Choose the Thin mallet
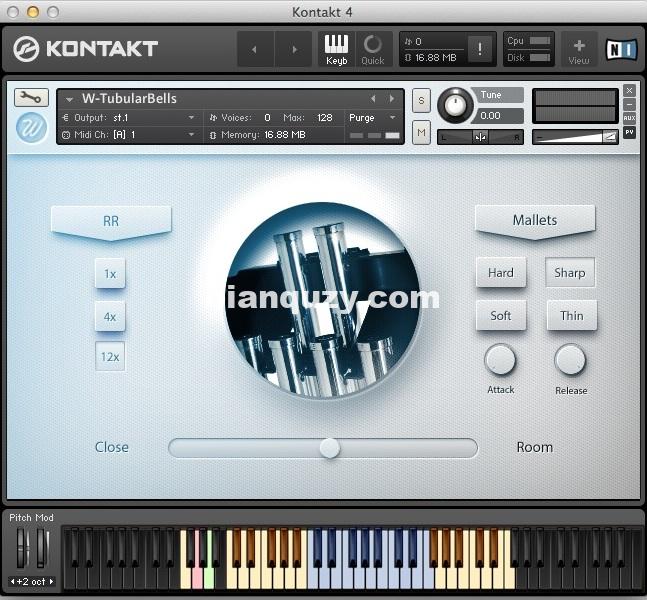 point(571,316)
